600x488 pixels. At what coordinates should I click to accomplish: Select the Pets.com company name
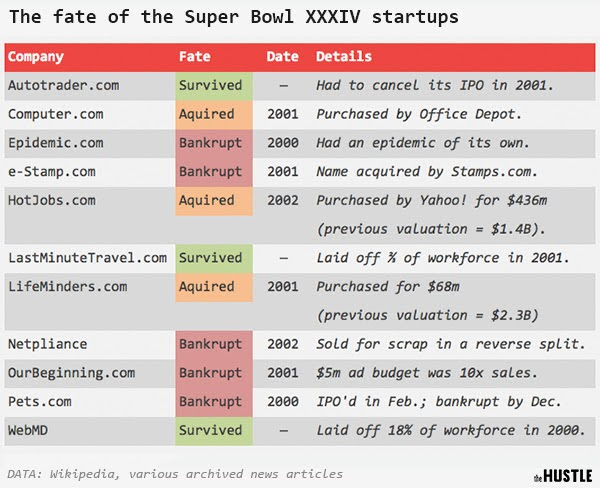(40, 402)
